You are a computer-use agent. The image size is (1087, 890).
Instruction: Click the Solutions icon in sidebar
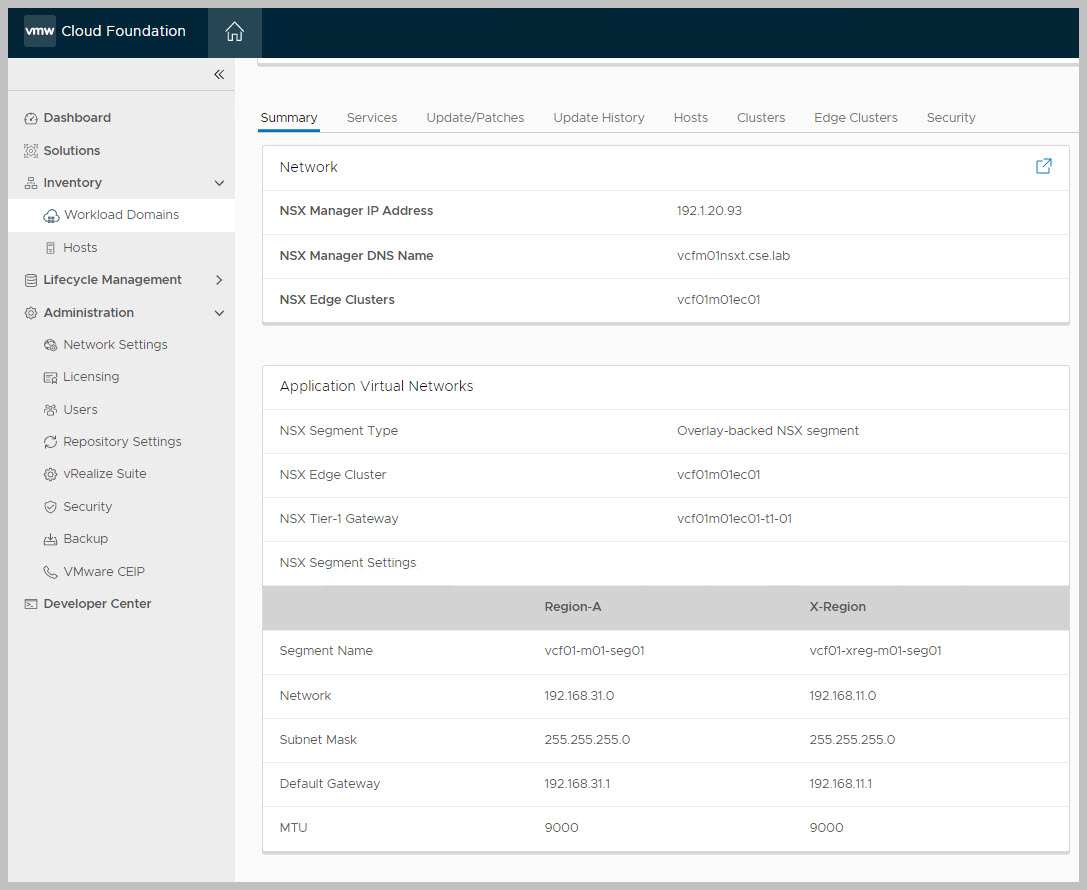point(31,151)
